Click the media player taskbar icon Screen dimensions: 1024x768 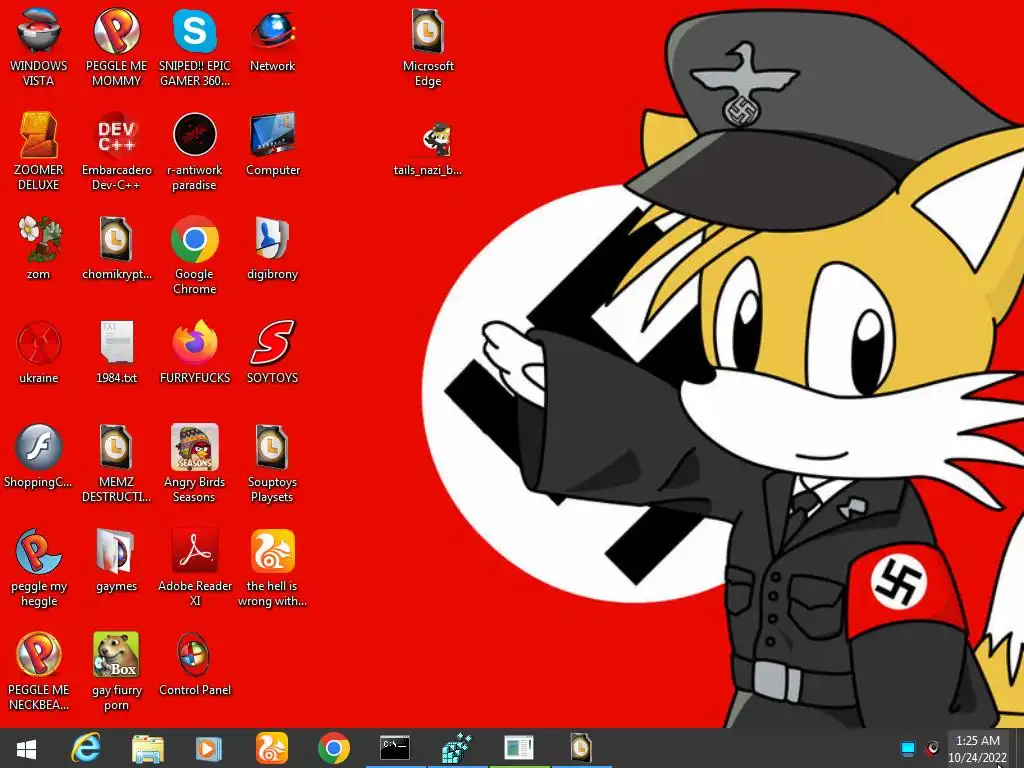point(209,748)
